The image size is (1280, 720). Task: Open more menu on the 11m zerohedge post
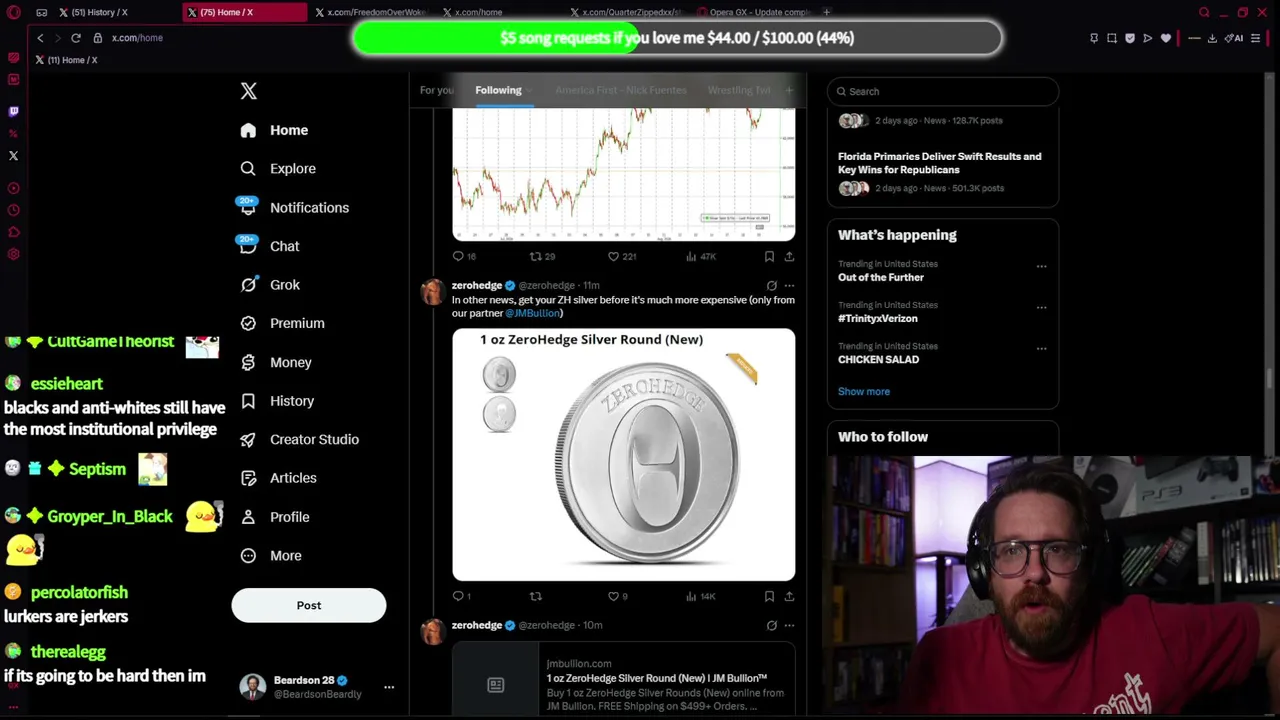[789, 286]
